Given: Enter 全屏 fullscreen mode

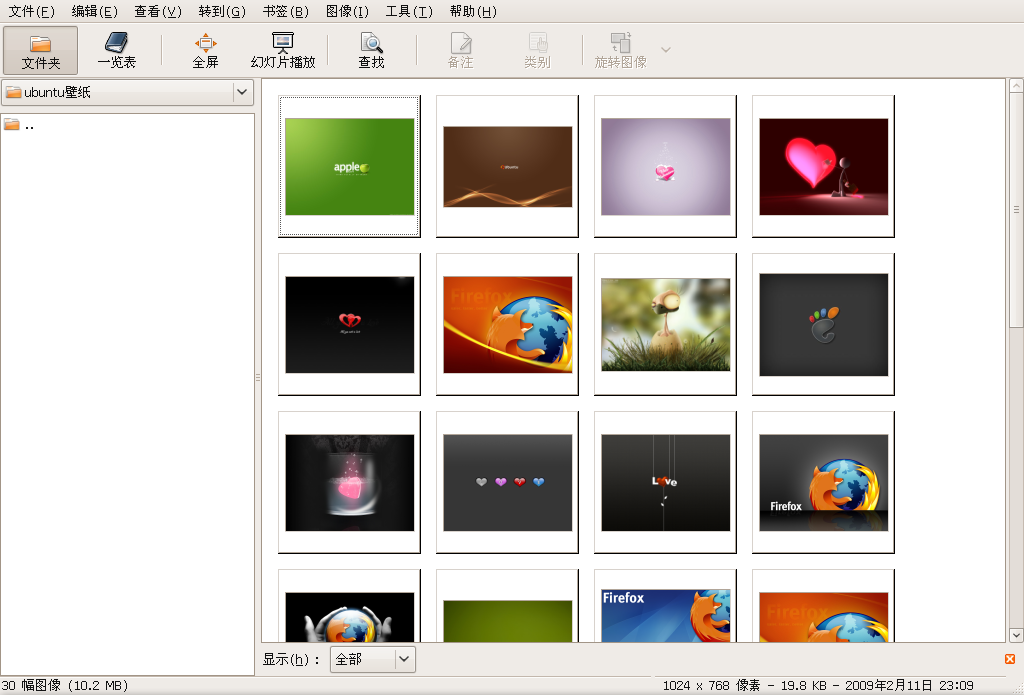Looking at the screenshot, I should (x=205, y=50).
